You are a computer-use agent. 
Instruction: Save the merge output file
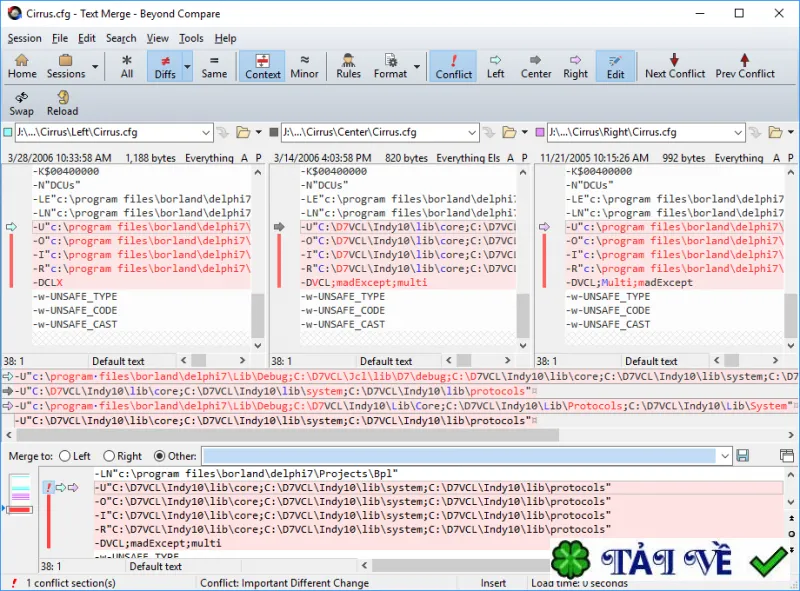tap(743, 456)
